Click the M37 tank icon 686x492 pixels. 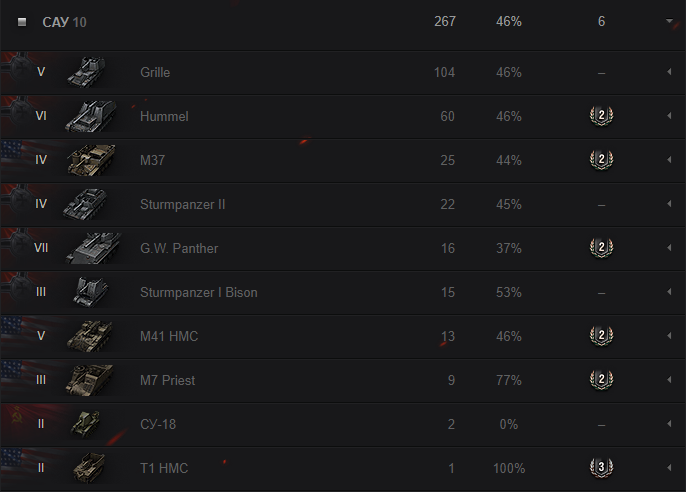click(x=91, y=160)
